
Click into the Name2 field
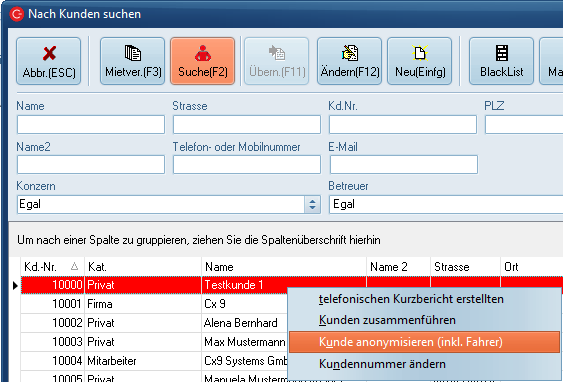coord(91,165)
